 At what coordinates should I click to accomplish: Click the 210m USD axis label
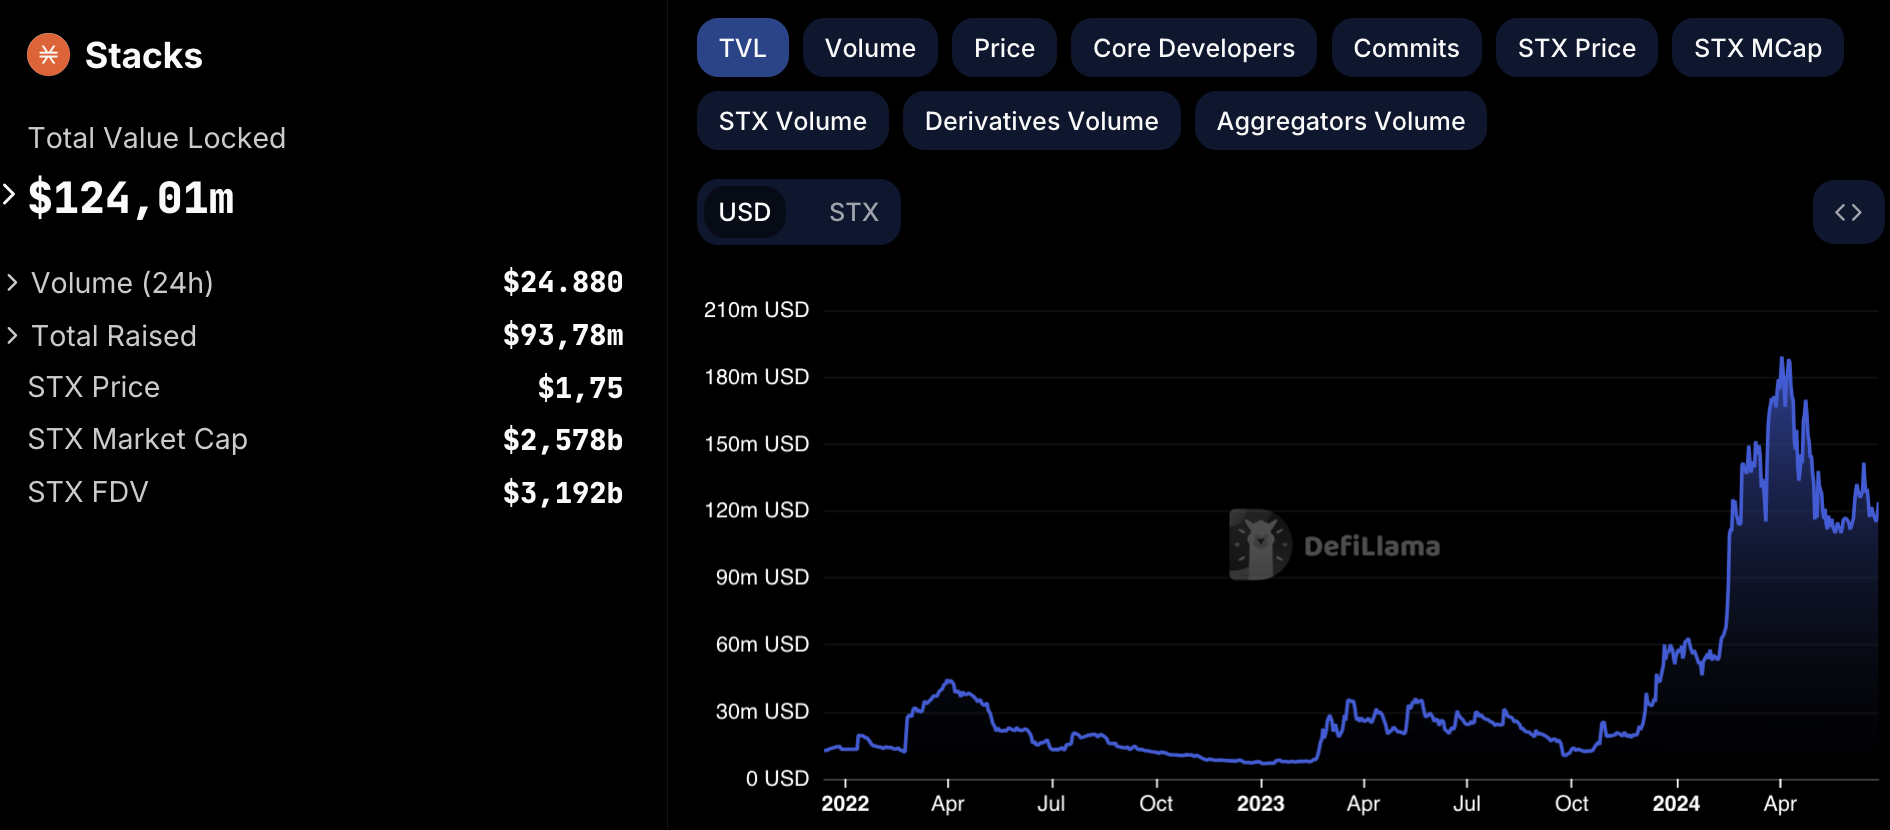click(x=756, y=310)
